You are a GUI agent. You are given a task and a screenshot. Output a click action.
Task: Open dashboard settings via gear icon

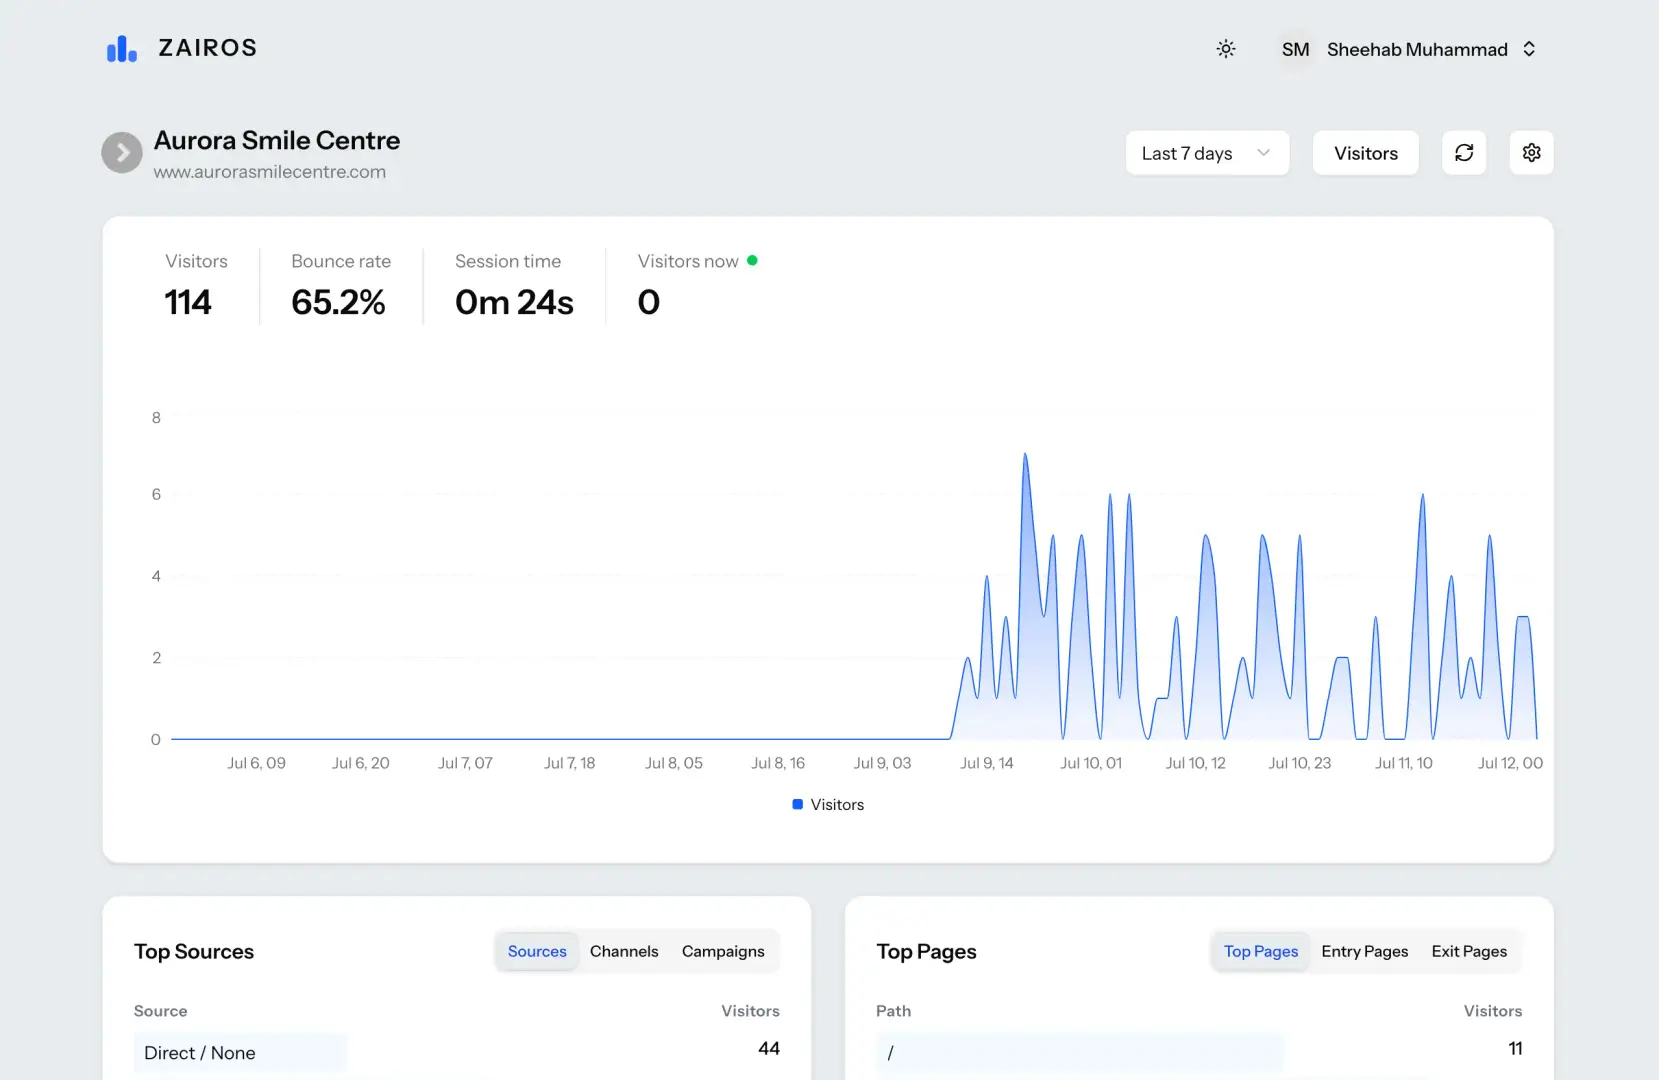tap(1531, 152)
